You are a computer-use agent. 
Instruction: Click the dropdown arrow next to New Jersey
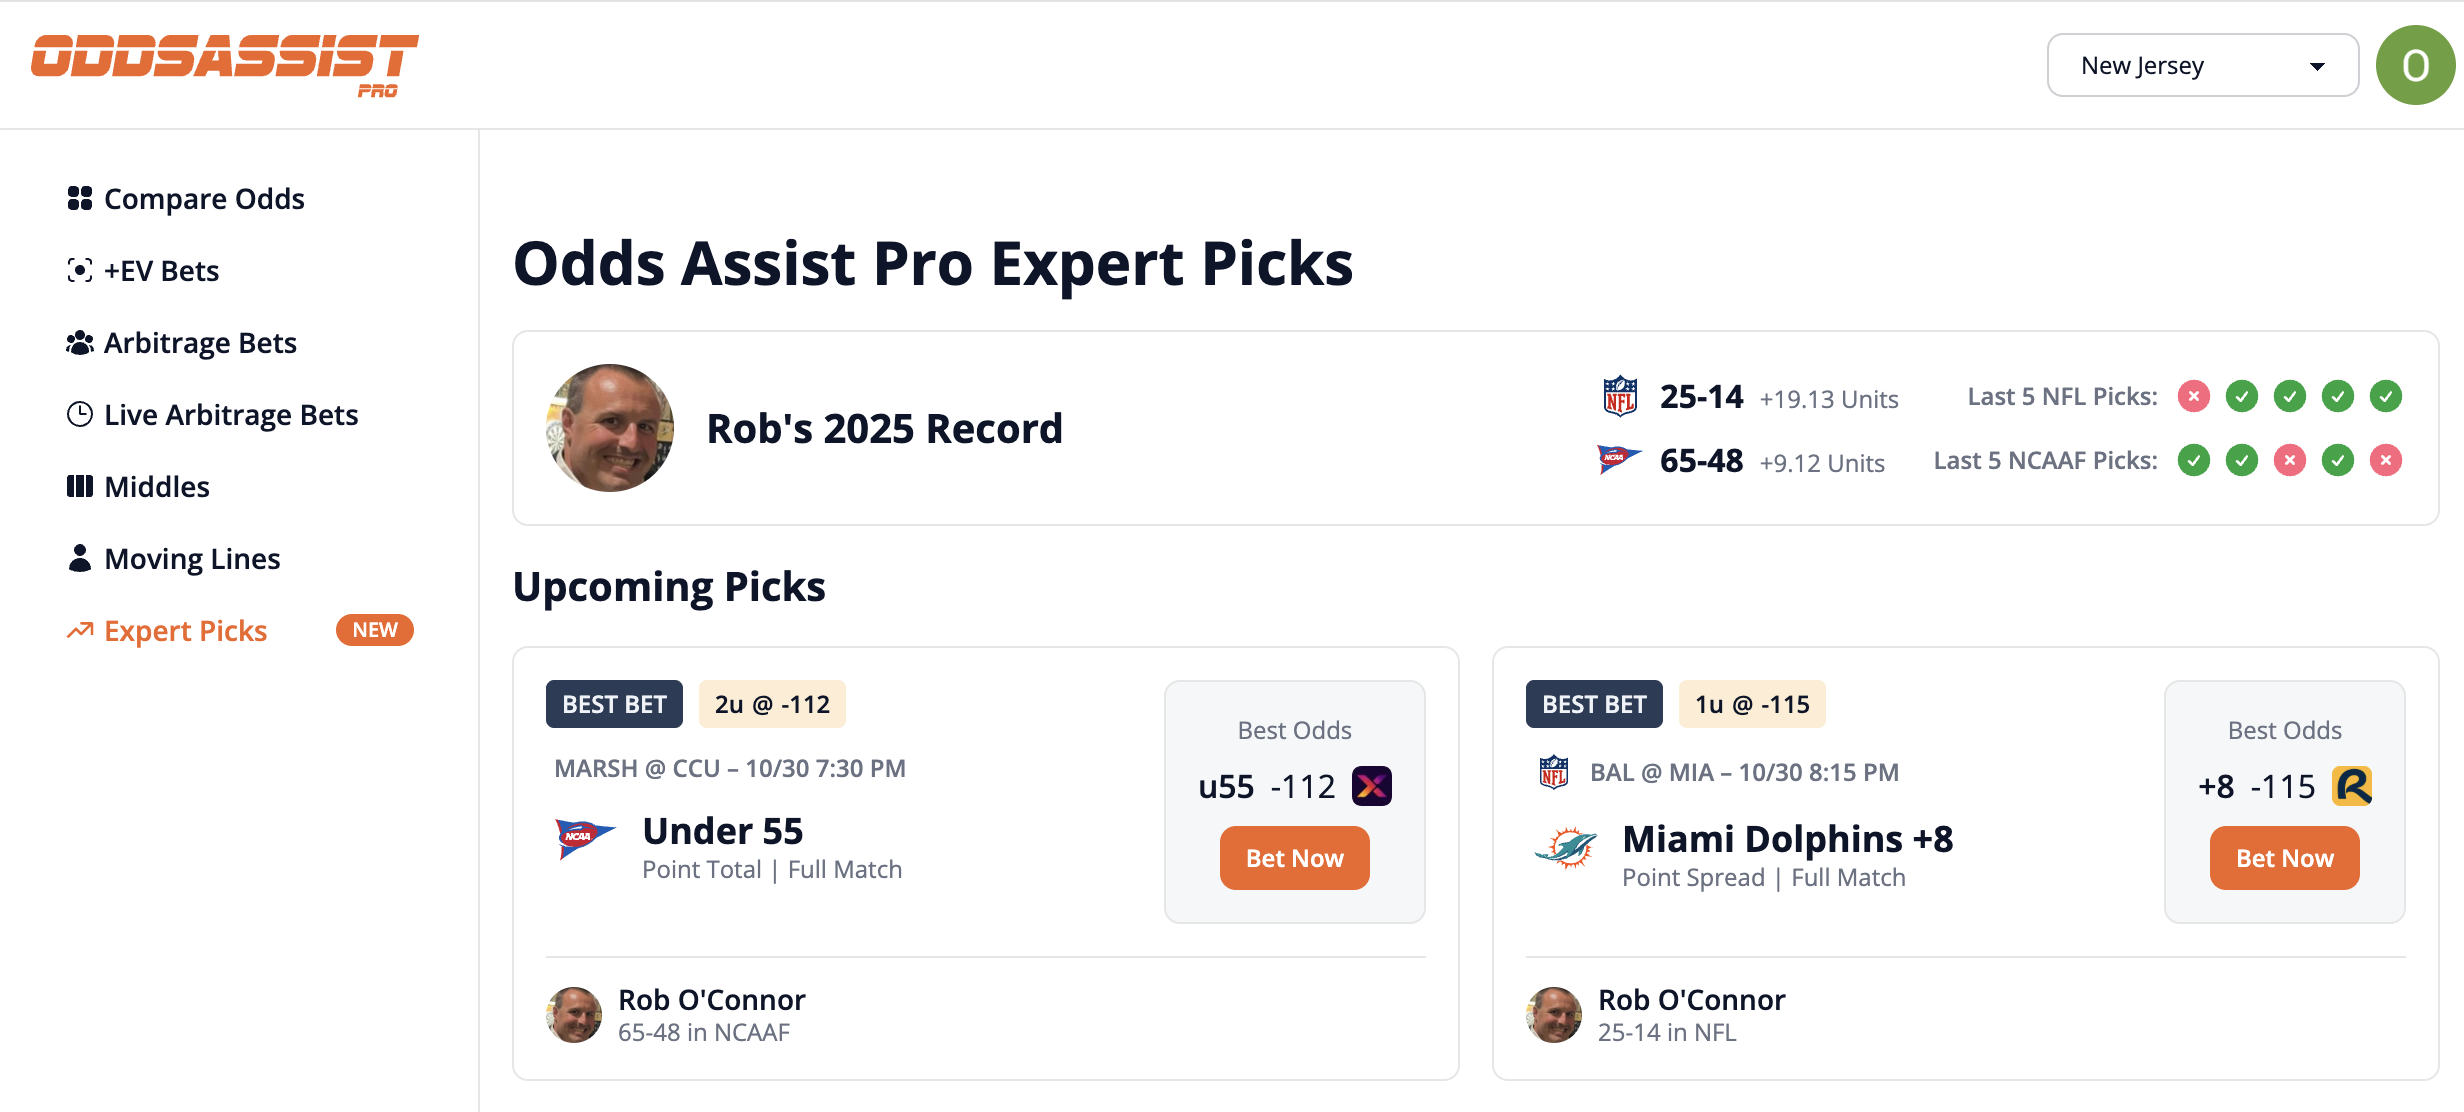coord(2318,65)
